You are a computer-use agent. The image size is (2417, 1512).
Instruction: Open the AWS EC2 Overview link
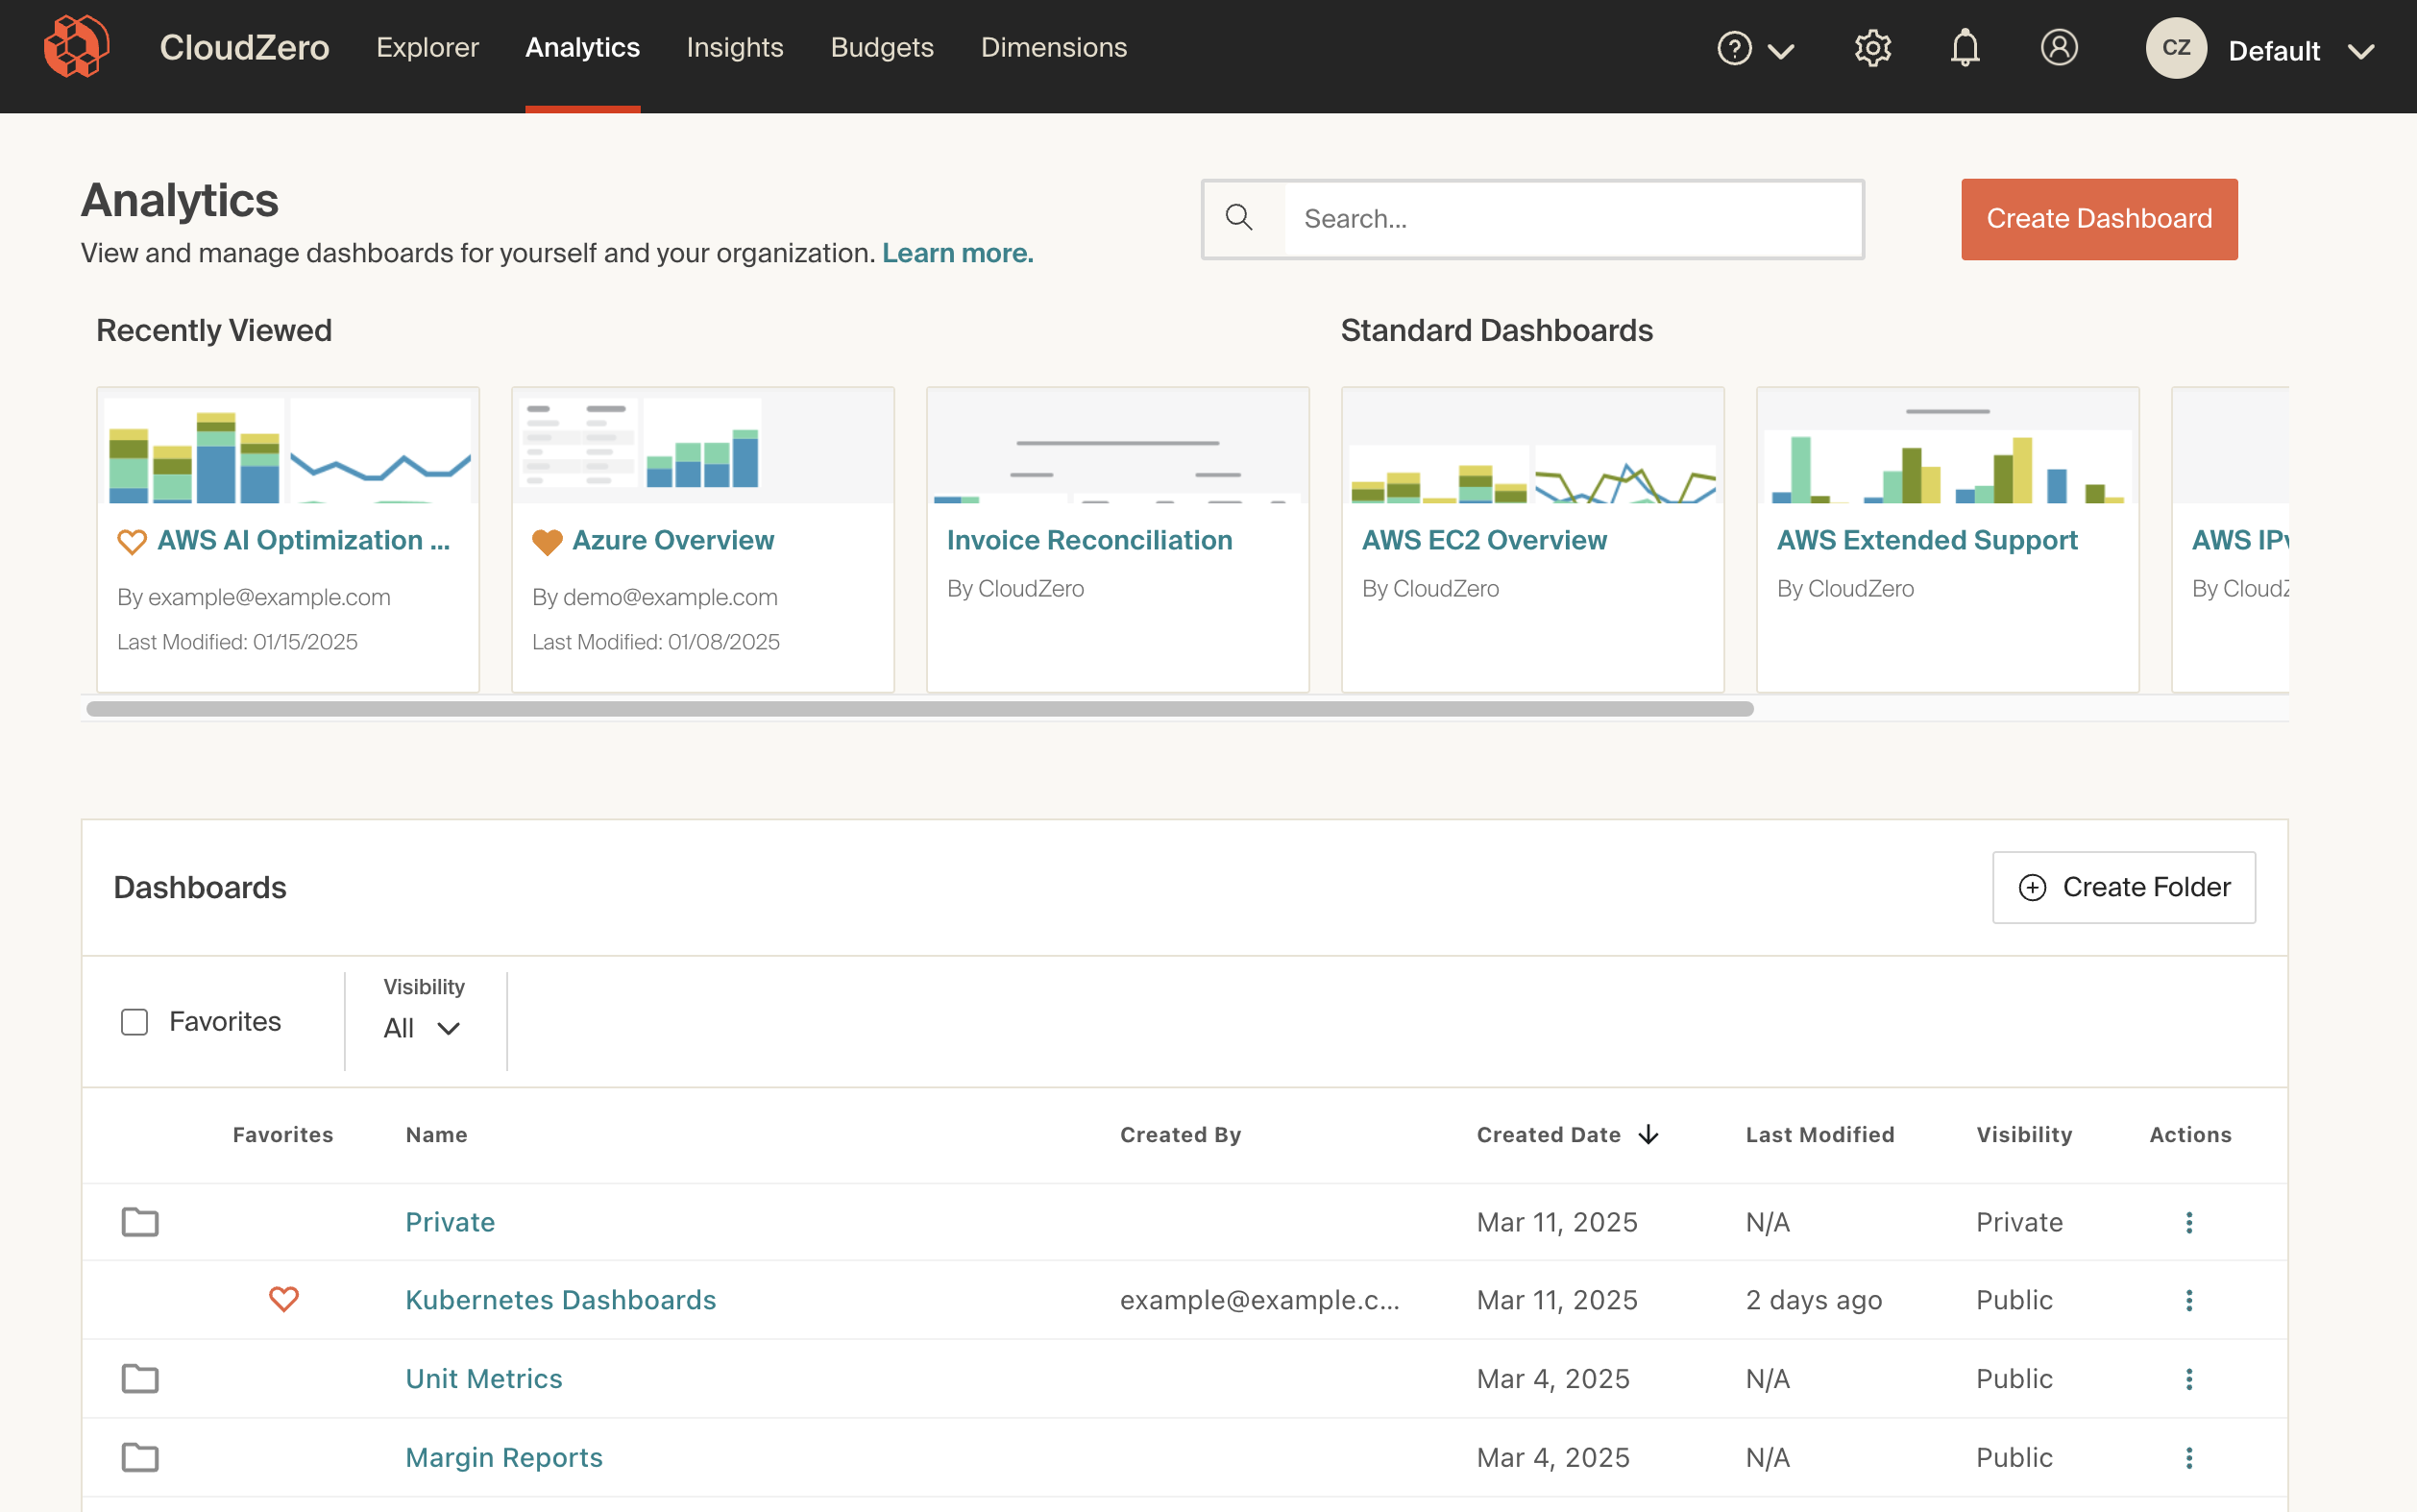coord(1484,540)
